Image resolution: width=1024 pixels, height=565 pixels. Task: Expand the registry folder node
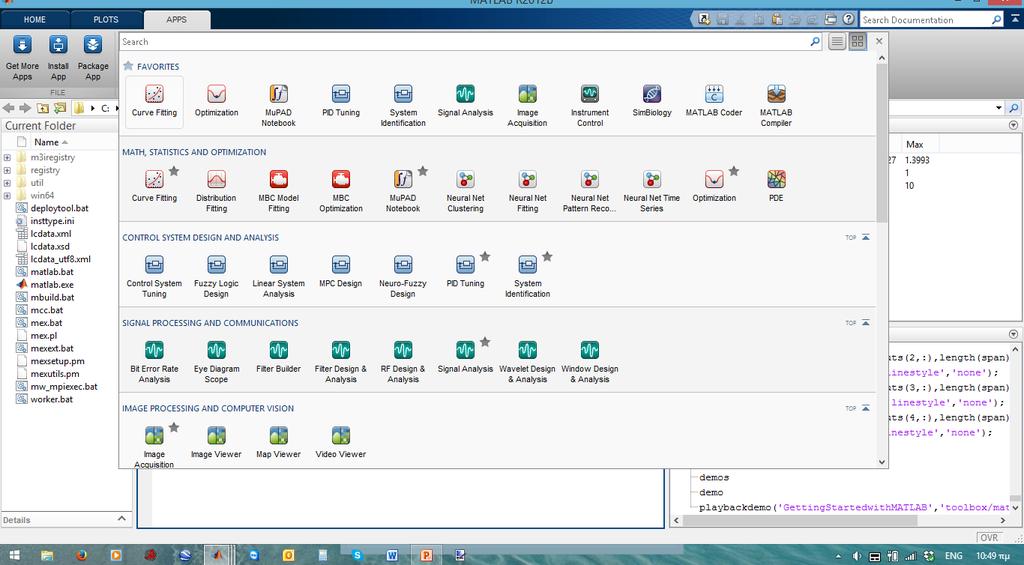(7, 170)
